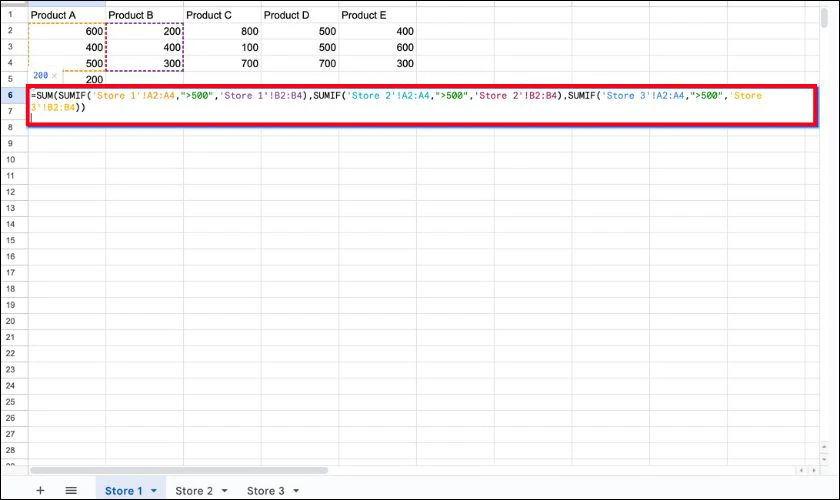840x500 pixels.
Task: Click the scroll right arrow at bottom right
Action: (x=814, y=470)
